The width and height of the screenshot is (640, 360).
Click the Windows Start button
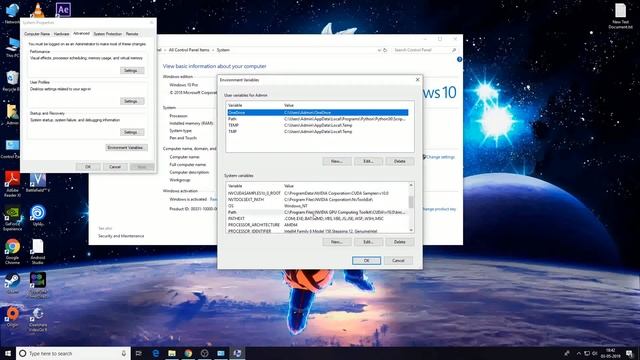8,353
